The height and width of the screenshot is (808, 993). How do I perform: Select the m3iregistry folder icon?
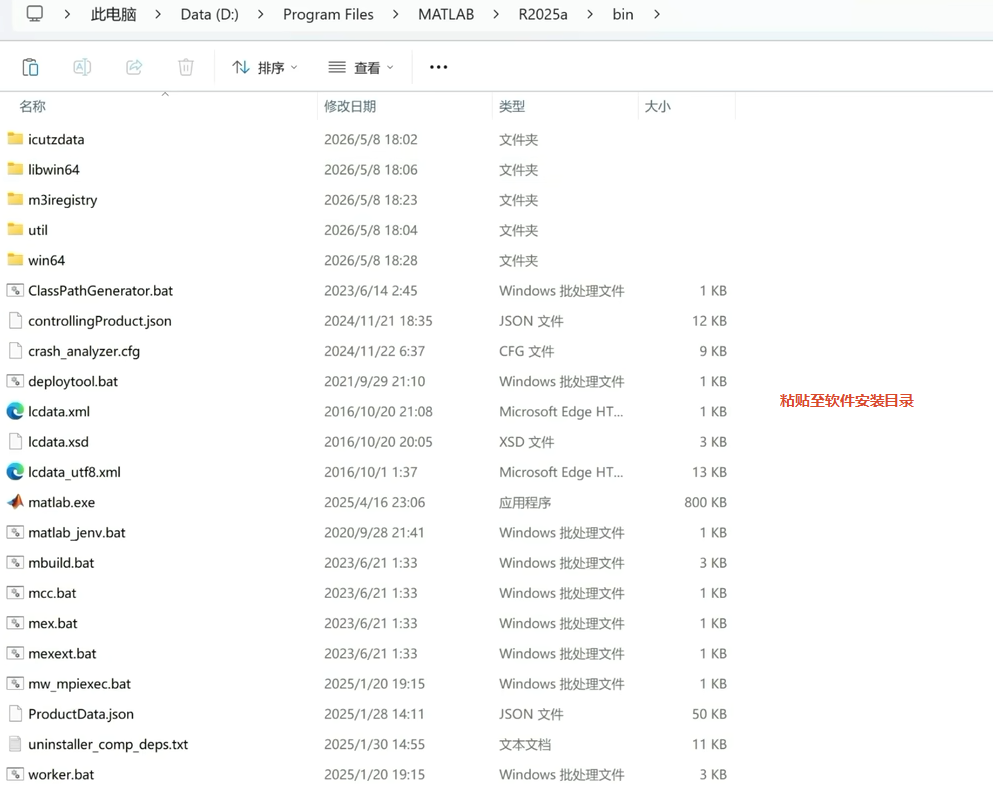15,199
